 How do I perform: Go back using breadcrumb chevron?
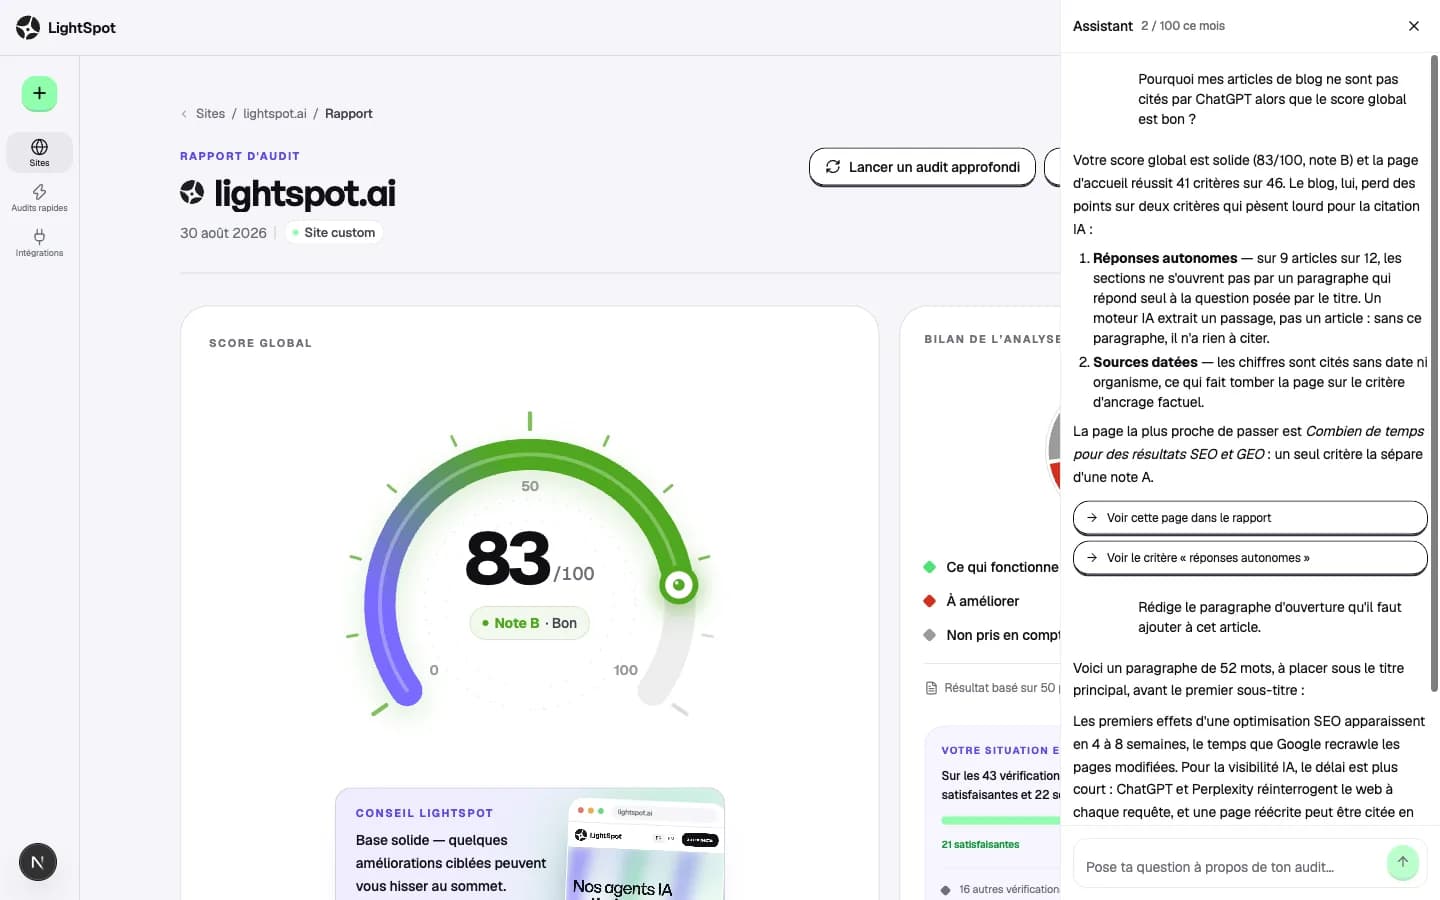[x=184, y=114]
